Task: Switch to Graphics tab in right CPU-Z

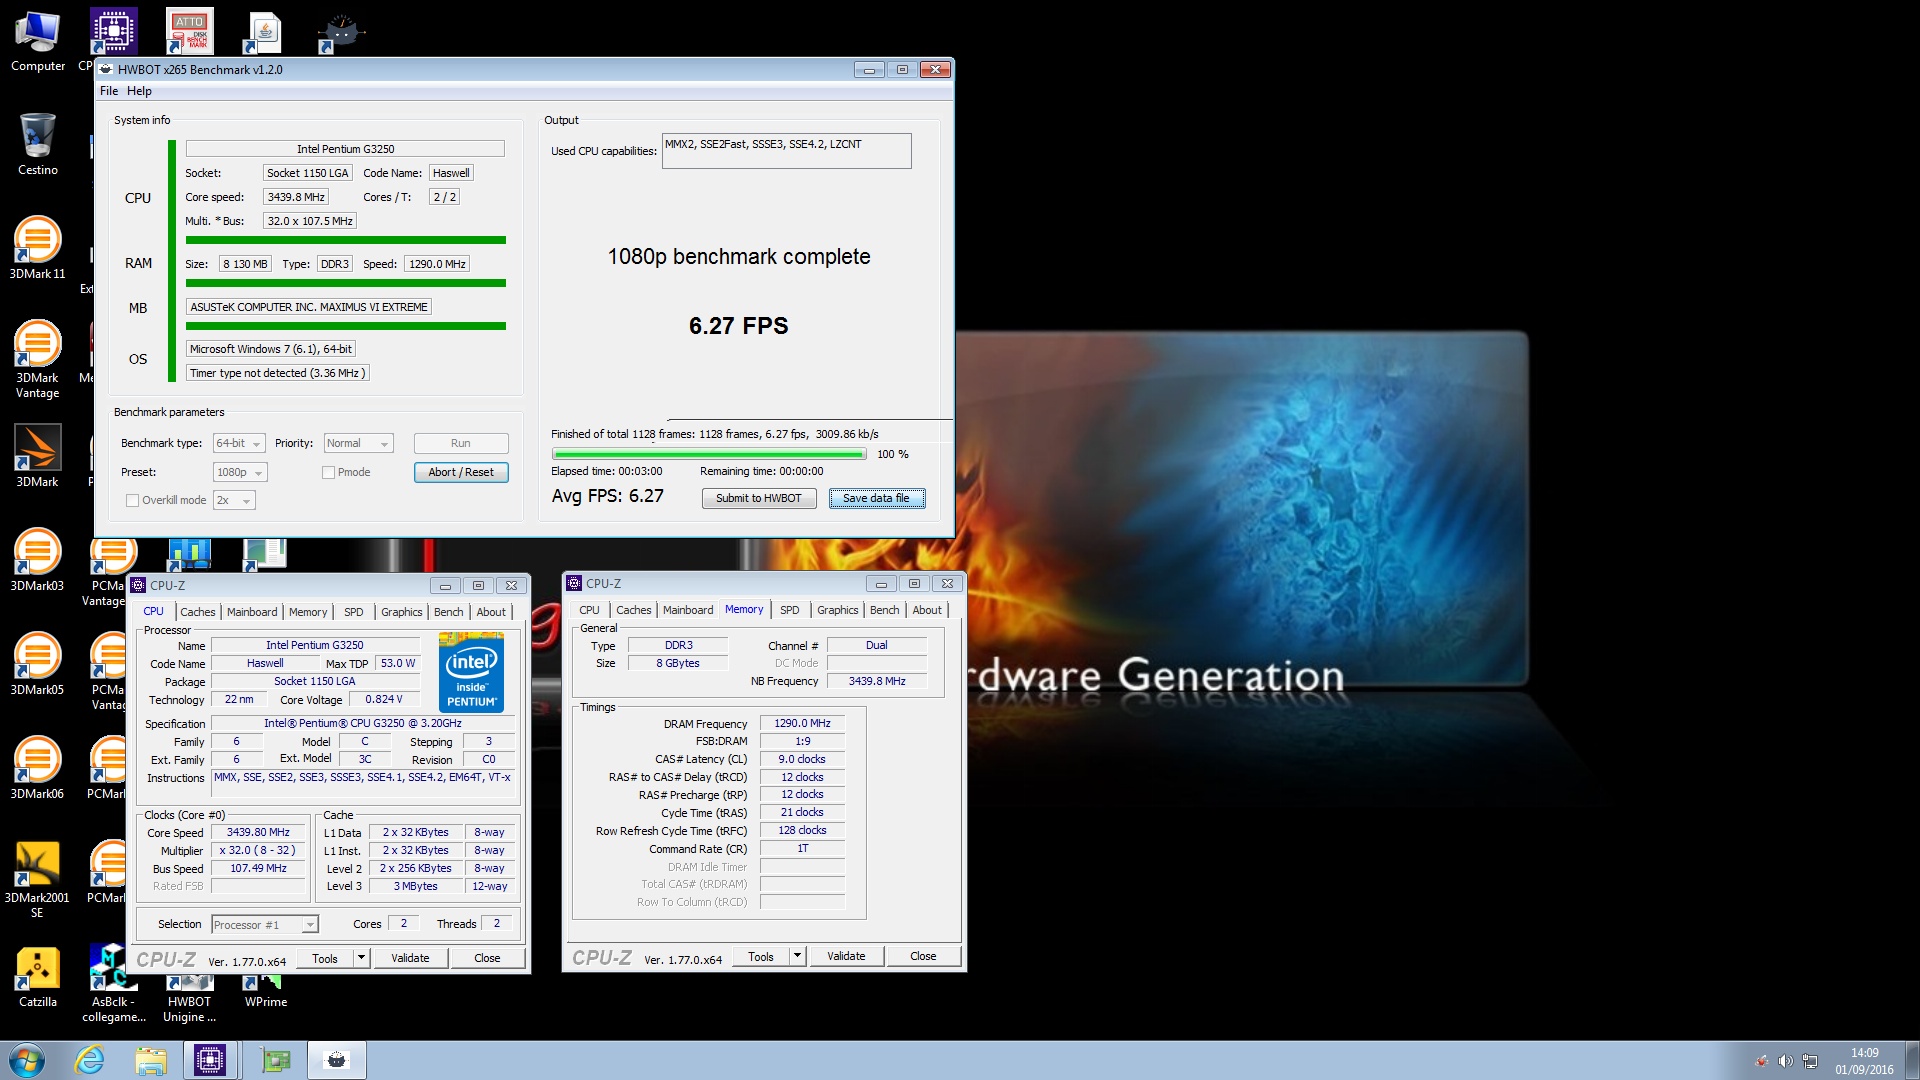Action: [x=837, y=610]
